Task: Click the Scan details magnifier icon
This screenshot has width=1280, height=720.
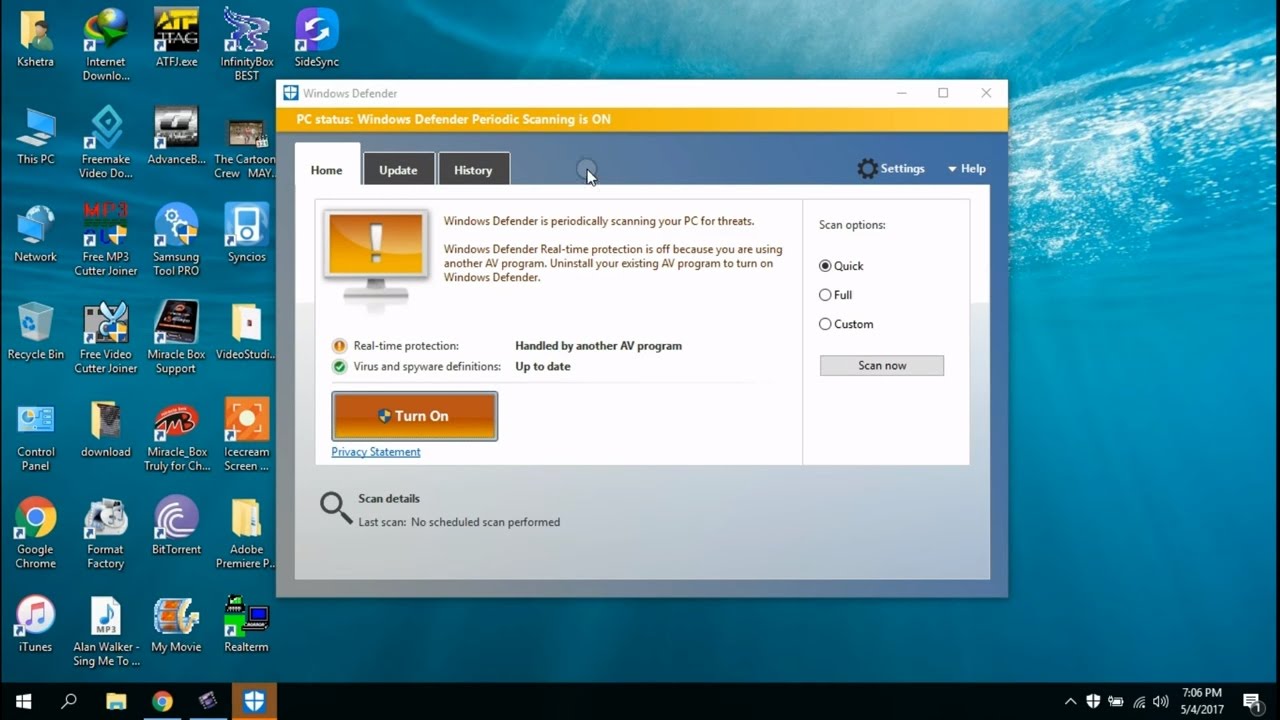Action: tap(336, 508)
